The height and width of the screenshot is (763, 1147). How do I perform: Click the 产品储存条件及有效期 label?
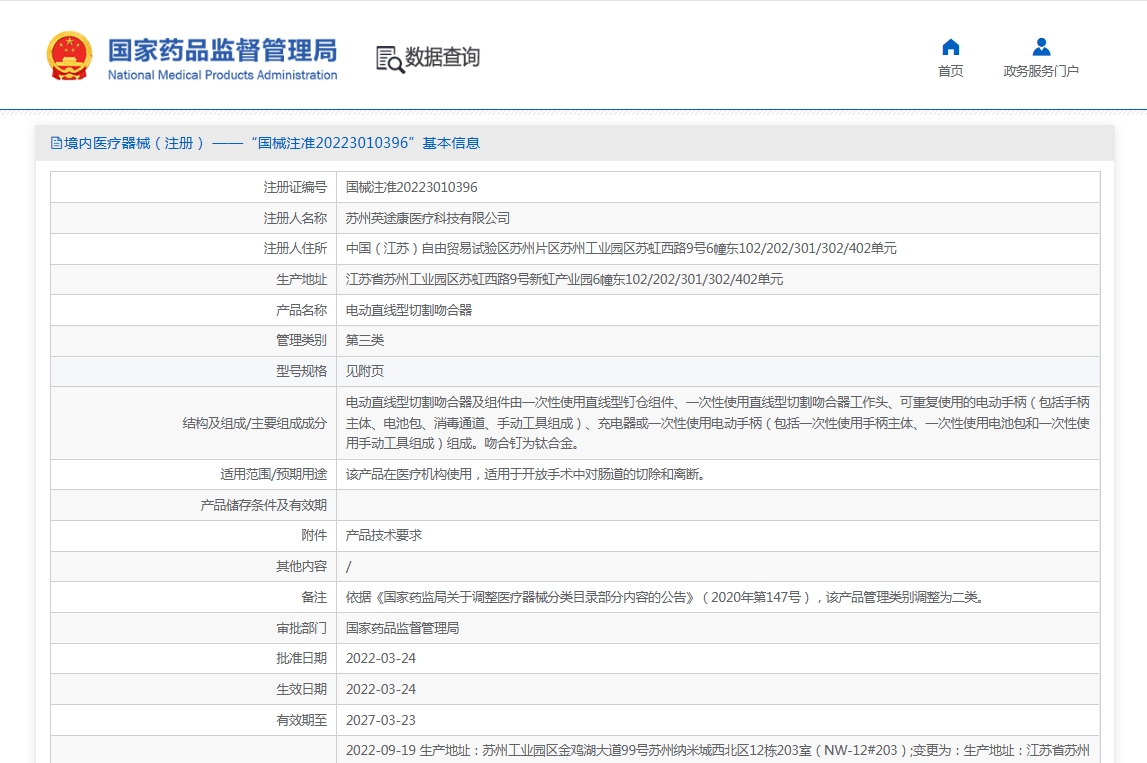tap(263, 505)
